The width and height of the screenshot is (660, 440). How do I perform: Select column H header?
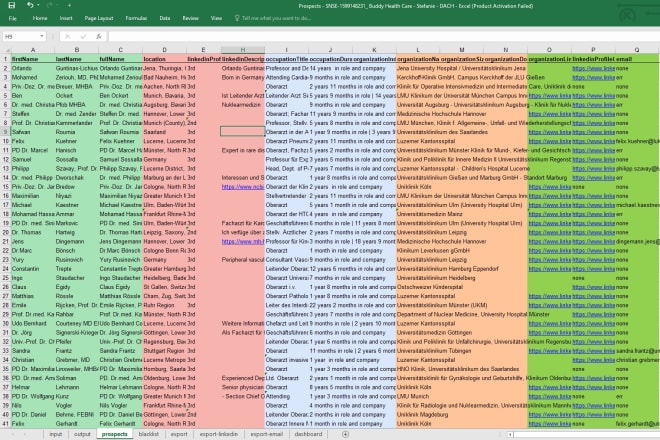pyautogui.click(x=243, y=50)
